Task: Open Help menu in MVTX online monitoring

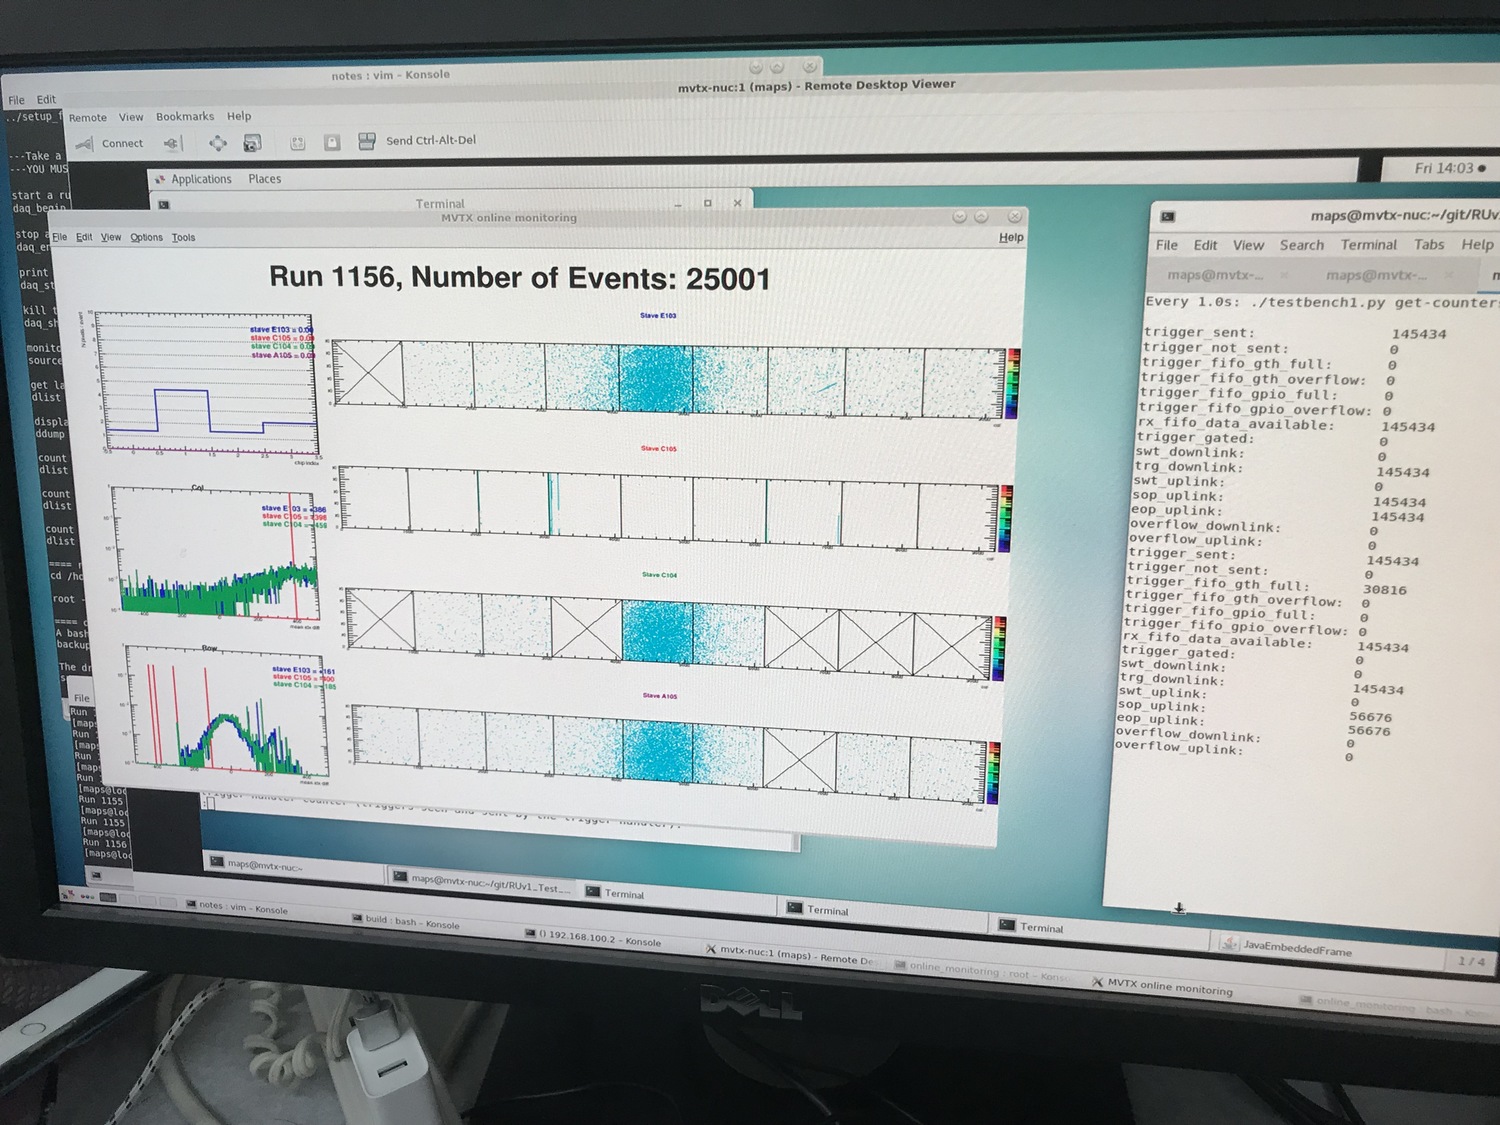Action: [x=1011, y=237]
